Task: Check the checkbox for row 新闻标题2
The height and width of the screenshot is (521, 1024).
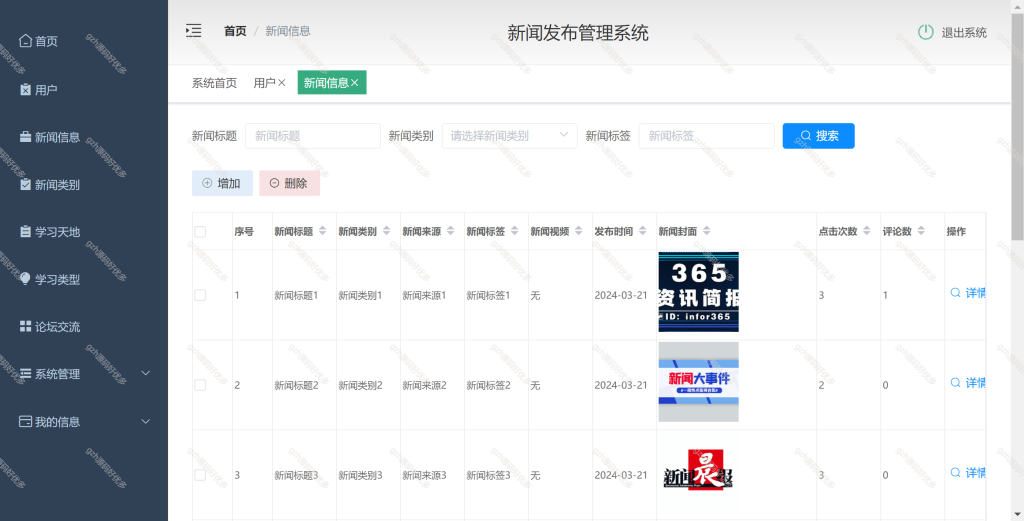Action: tap(200, 385)
